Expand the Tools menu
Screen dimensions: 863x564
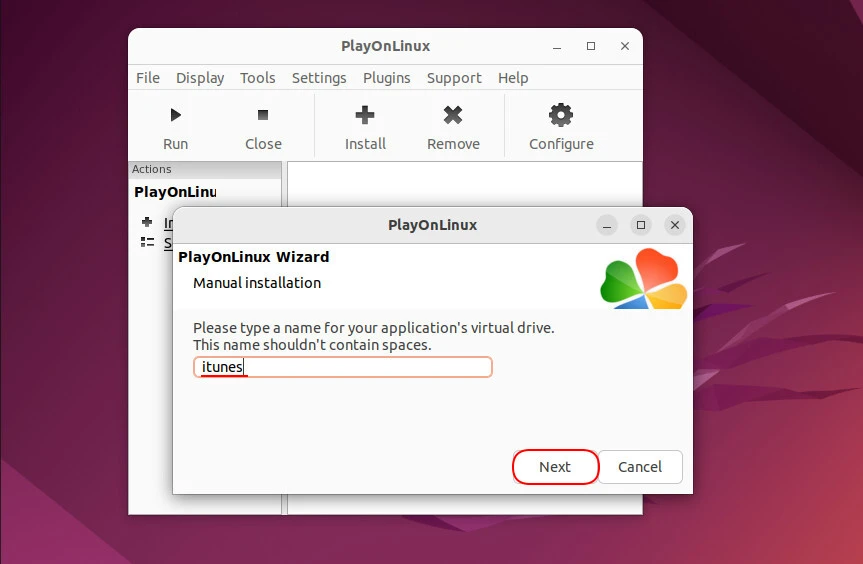point(258,78)
